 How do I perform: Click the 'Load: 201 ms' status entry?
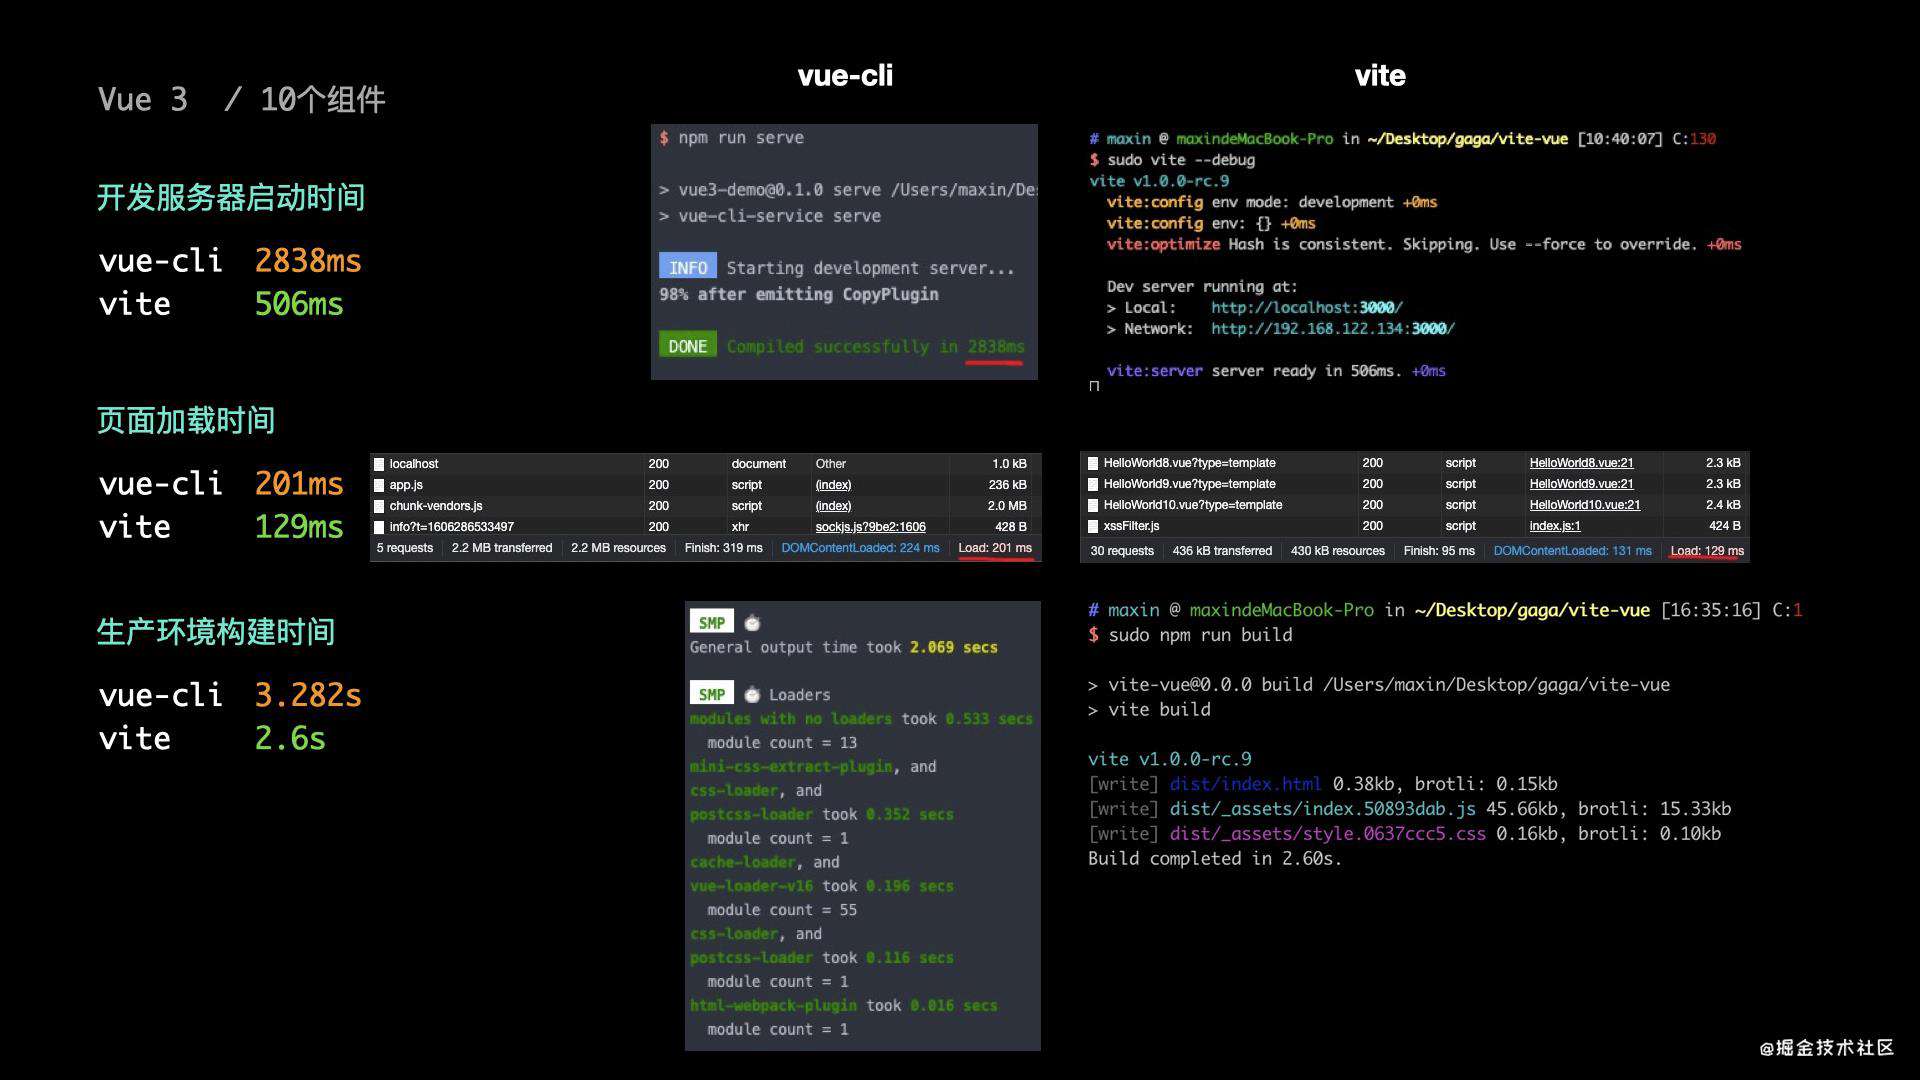(995, 548)
